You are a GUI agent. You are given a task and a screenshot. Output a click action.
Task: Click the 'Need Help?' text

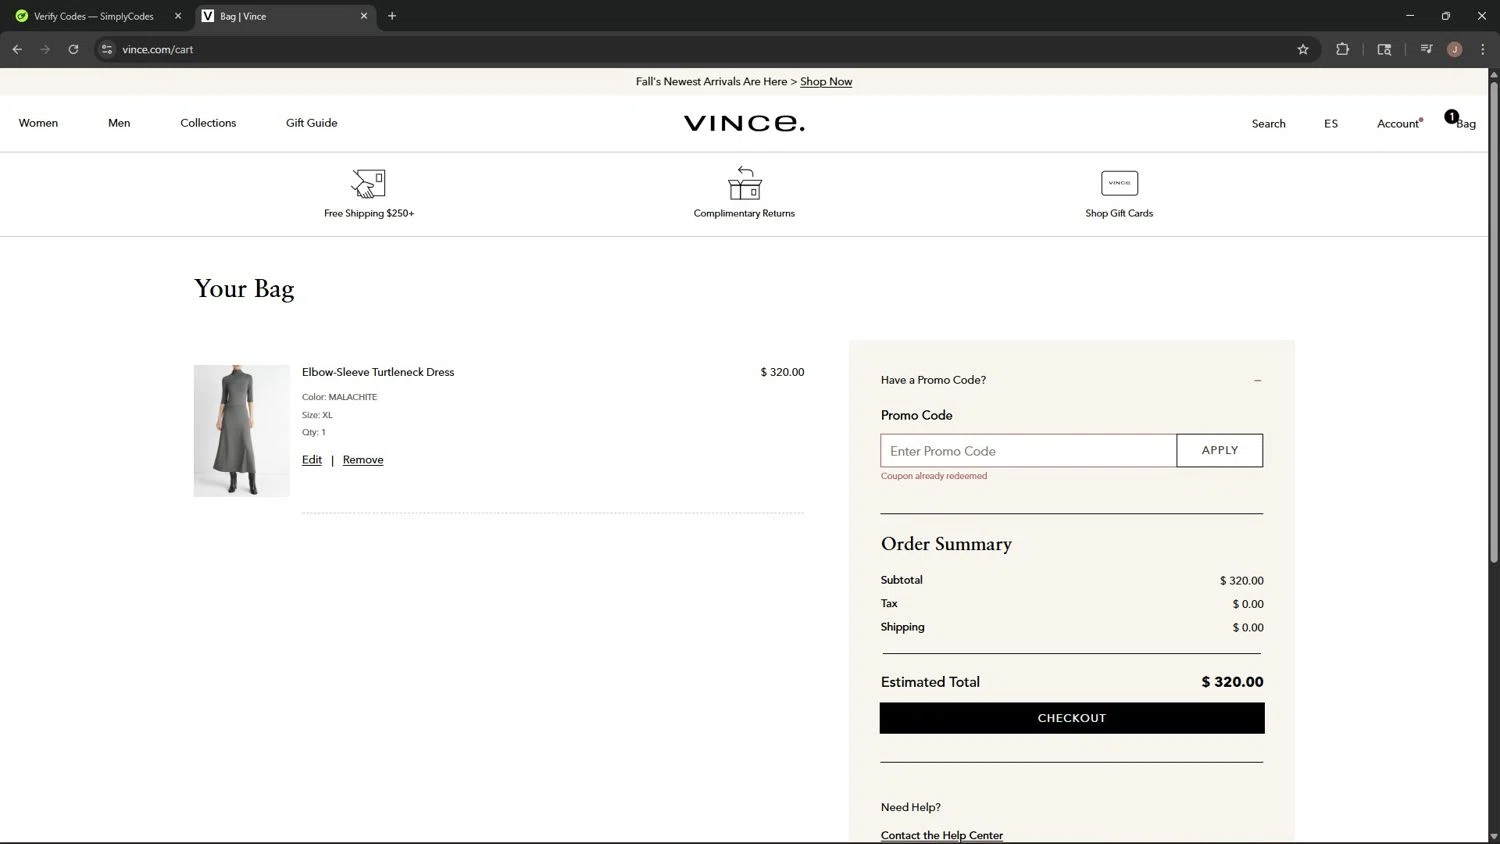coord(911,808)
